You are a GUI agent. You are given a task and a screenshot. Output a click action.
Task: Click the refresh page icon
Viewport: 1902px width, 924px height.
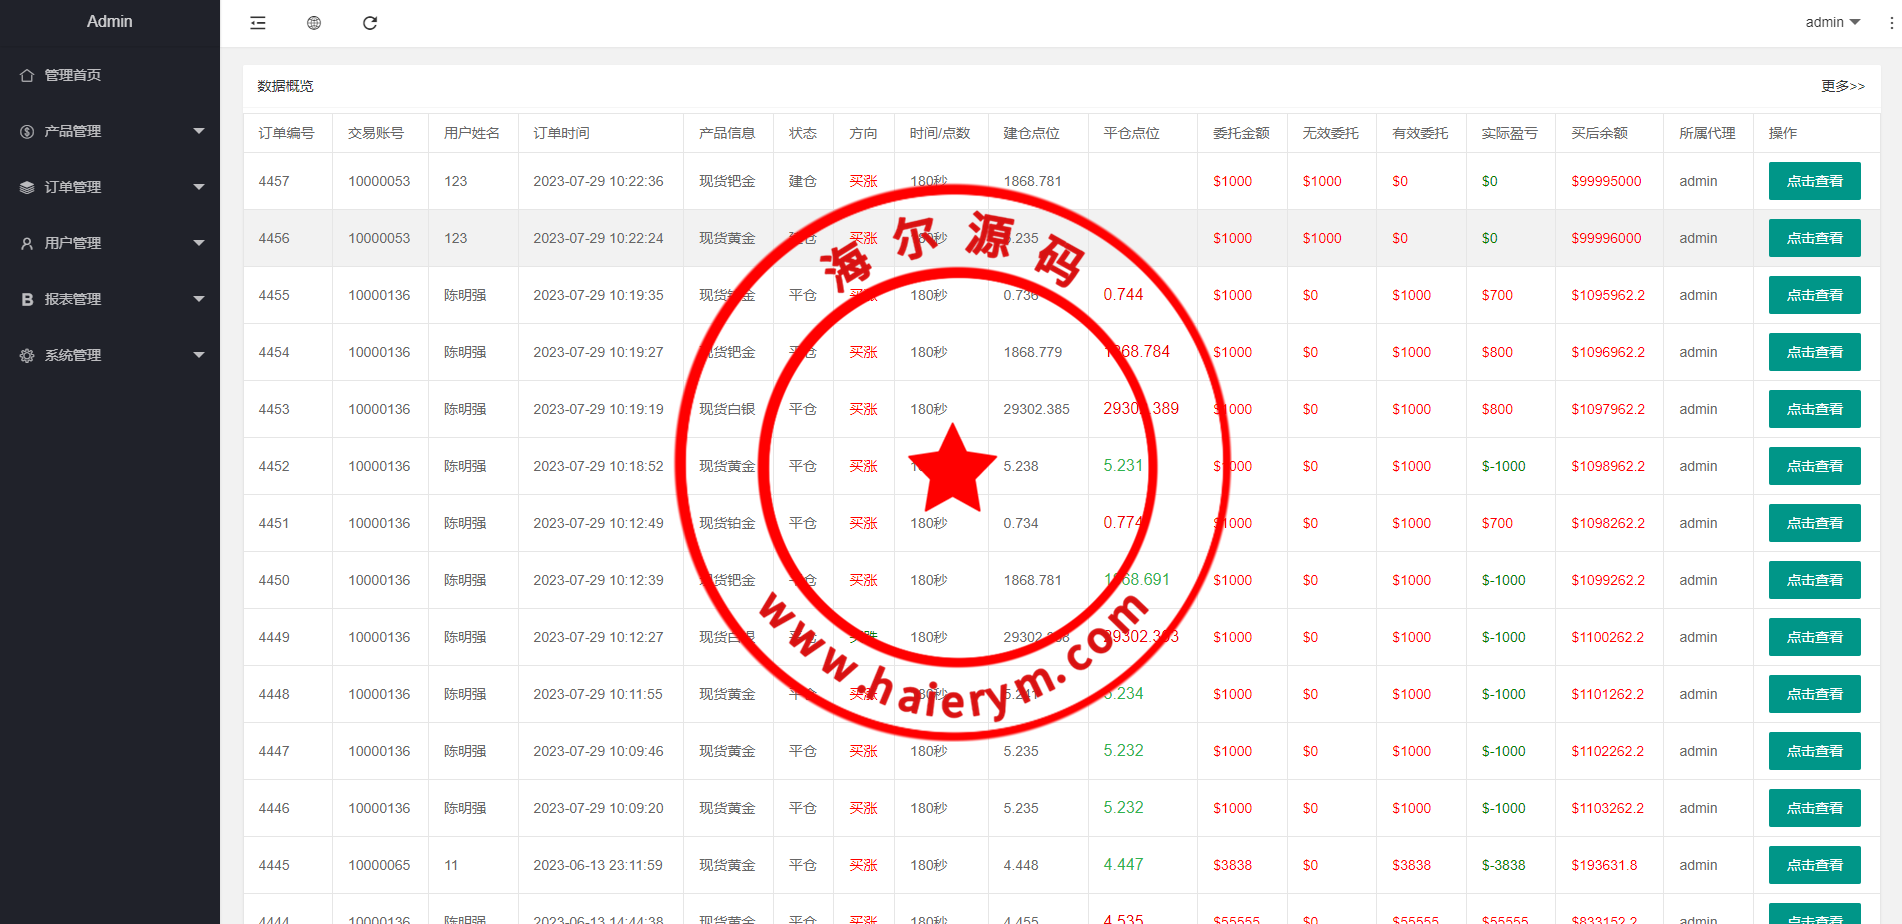pyautogui.click(x=370, y=23)
